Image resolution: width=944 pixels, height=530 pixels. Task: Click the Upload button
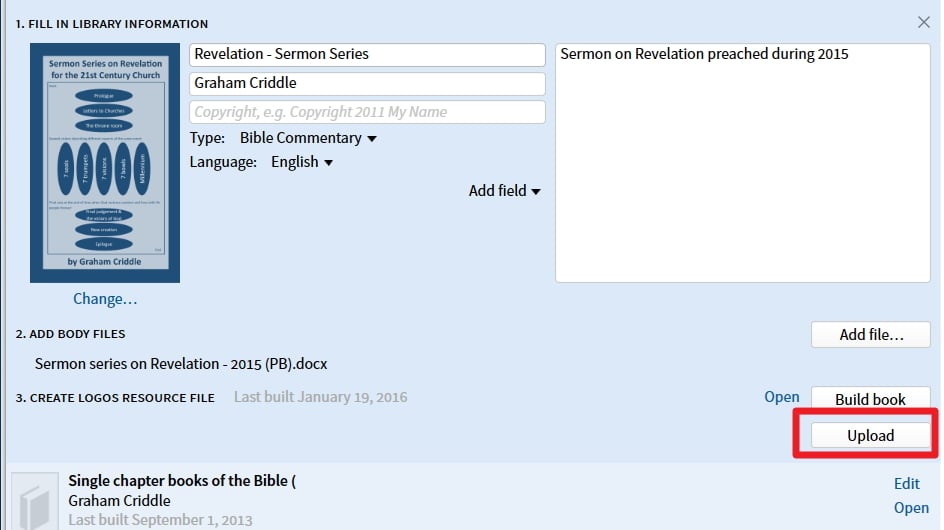click(871, 435)
